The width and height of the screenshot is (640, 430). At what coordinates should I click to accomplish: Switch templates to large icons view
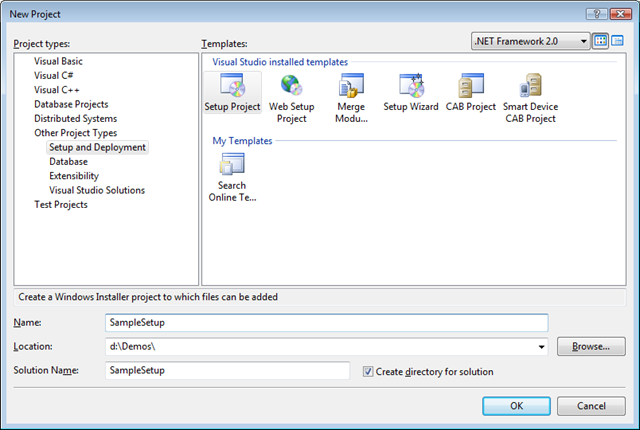(x=600, y=41)
